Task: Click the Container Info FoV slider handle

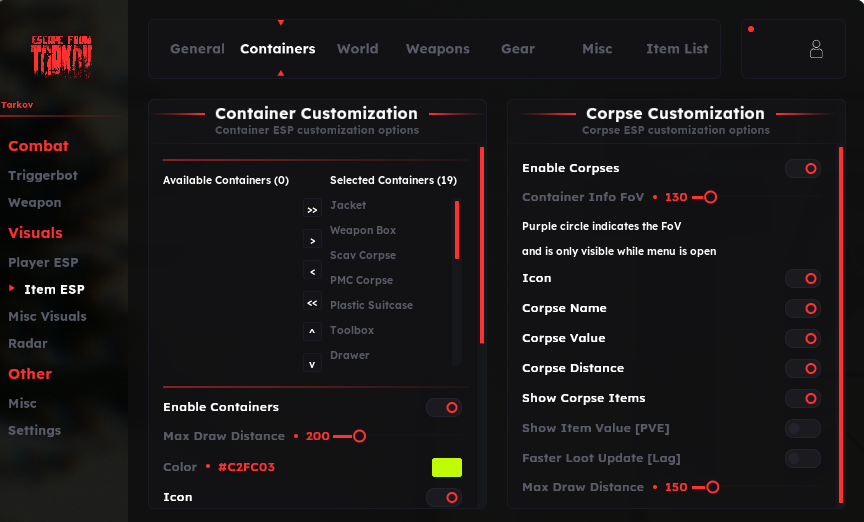Action: point(711,198)
